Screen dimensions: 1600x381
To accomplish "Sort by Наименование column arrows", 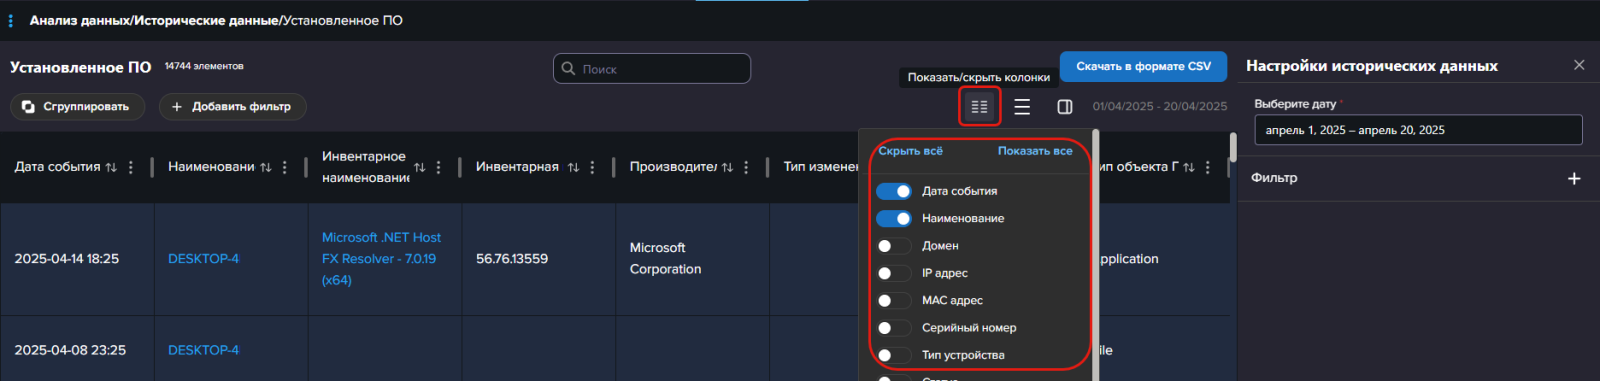I will pyautogui.click(x=265, y=167).
